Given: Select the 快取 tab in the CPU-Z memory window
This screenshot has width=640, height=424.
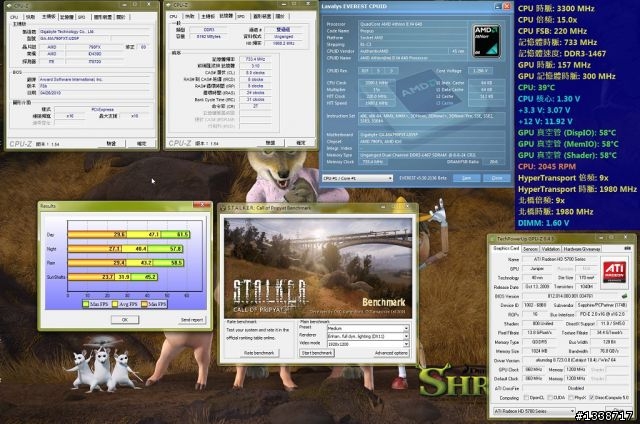Looking at the screenshot, I should click(x=189, y=16).
